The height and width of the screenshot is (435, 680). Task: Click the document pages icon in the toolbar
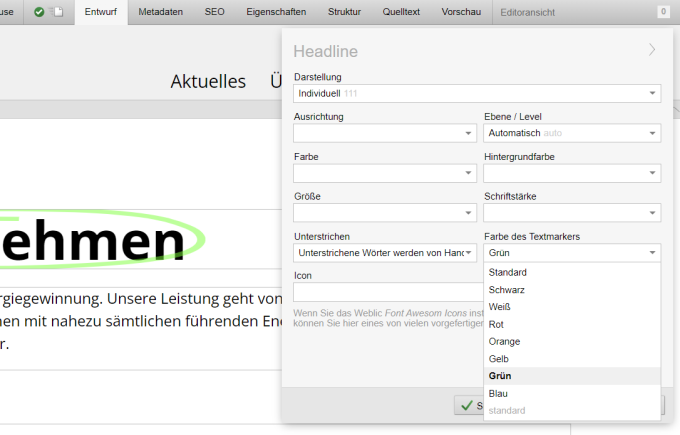pyautogui.click(x=56, y=12)
